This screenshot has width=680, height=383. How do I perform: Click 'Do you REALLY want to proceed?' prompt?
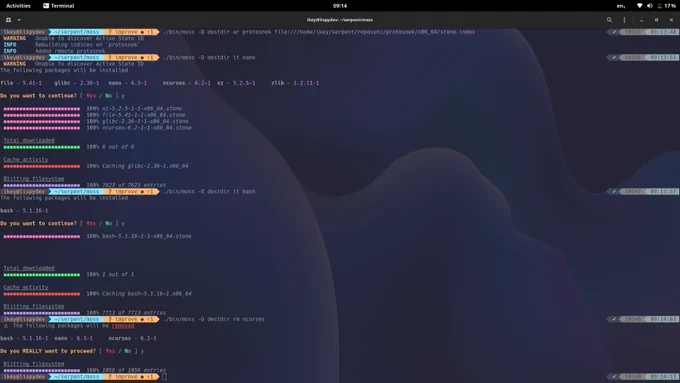[x=48, y=351]
